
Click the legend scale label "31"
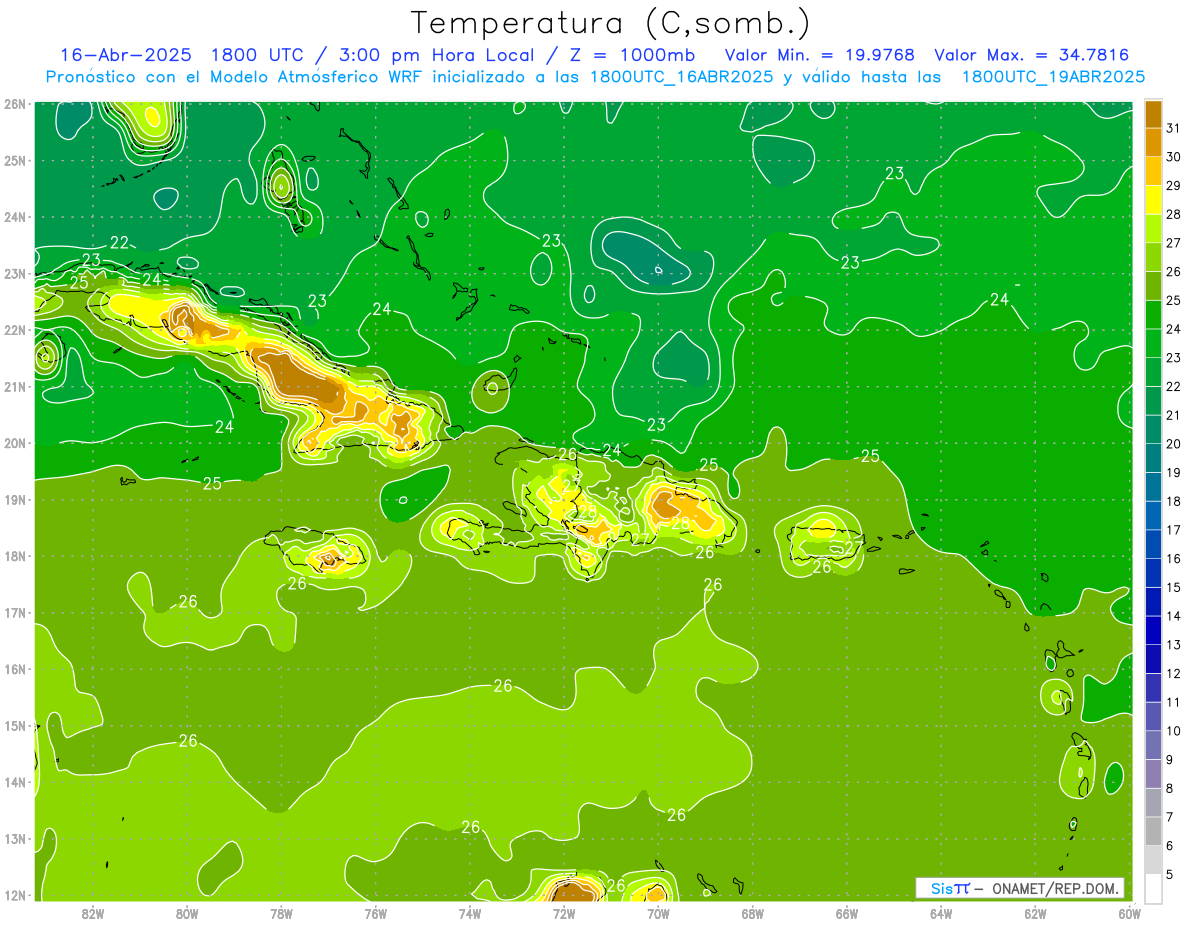1174,127
